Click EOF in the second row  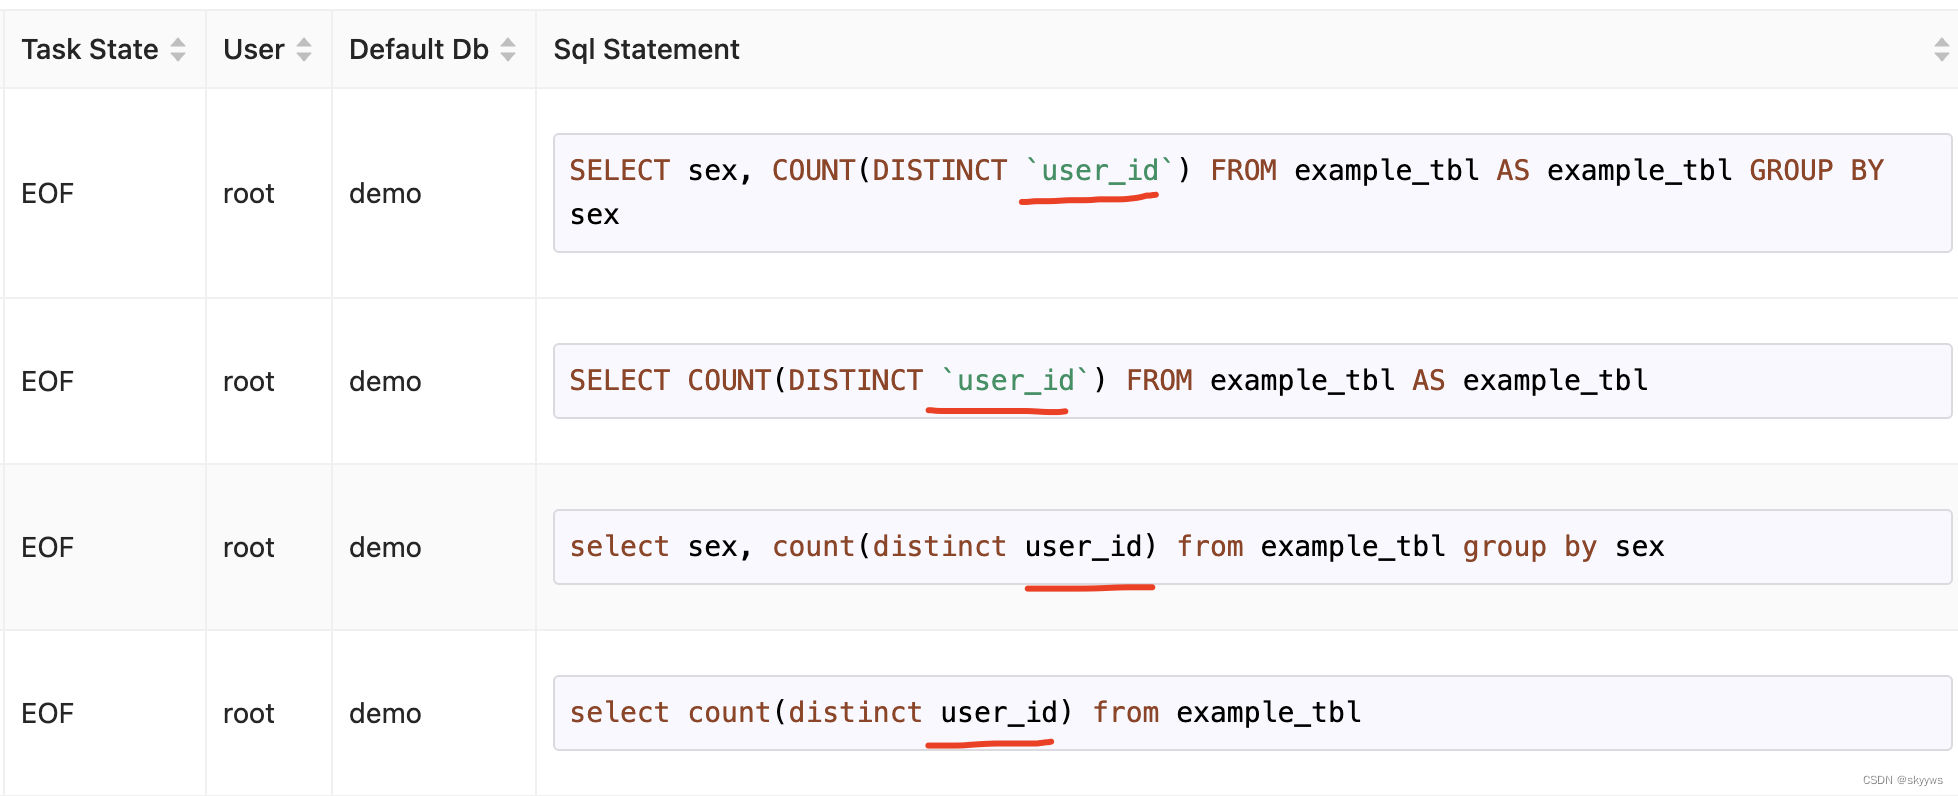click(47, 381)
